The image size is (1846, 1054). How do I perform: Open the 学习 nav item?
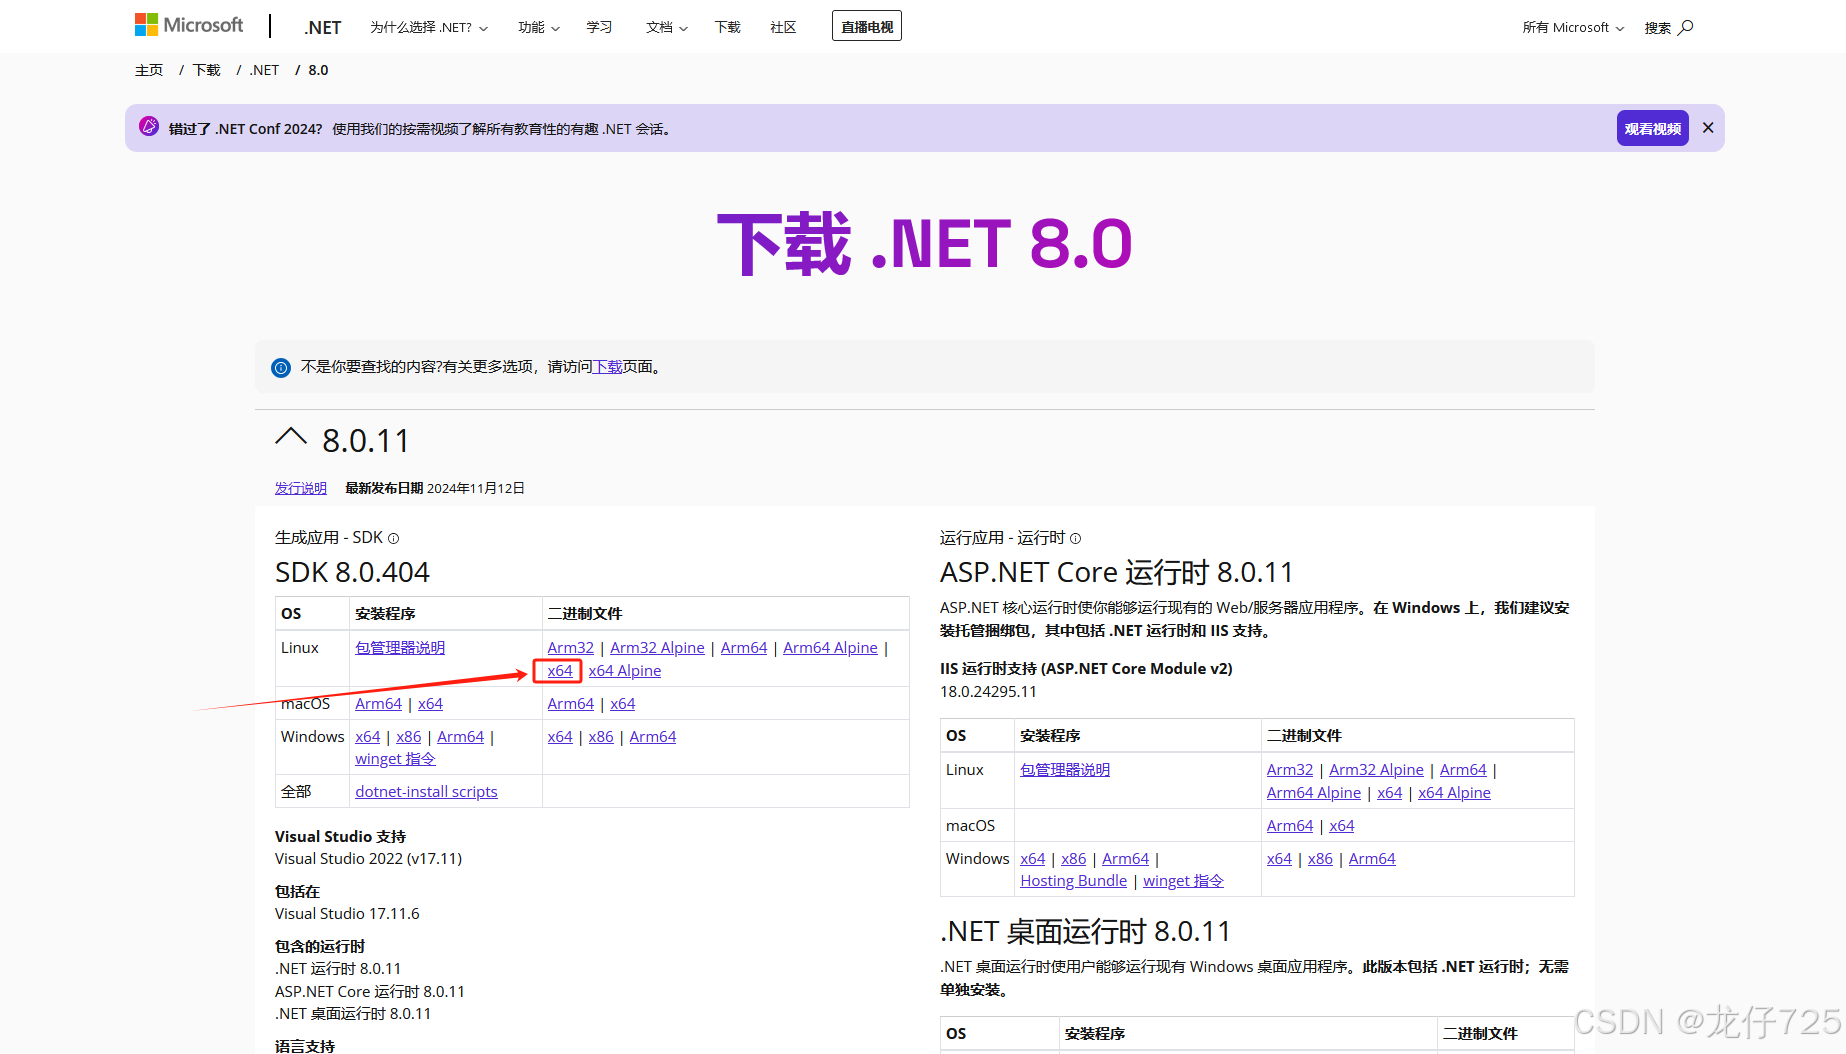[x=599, y=27]
